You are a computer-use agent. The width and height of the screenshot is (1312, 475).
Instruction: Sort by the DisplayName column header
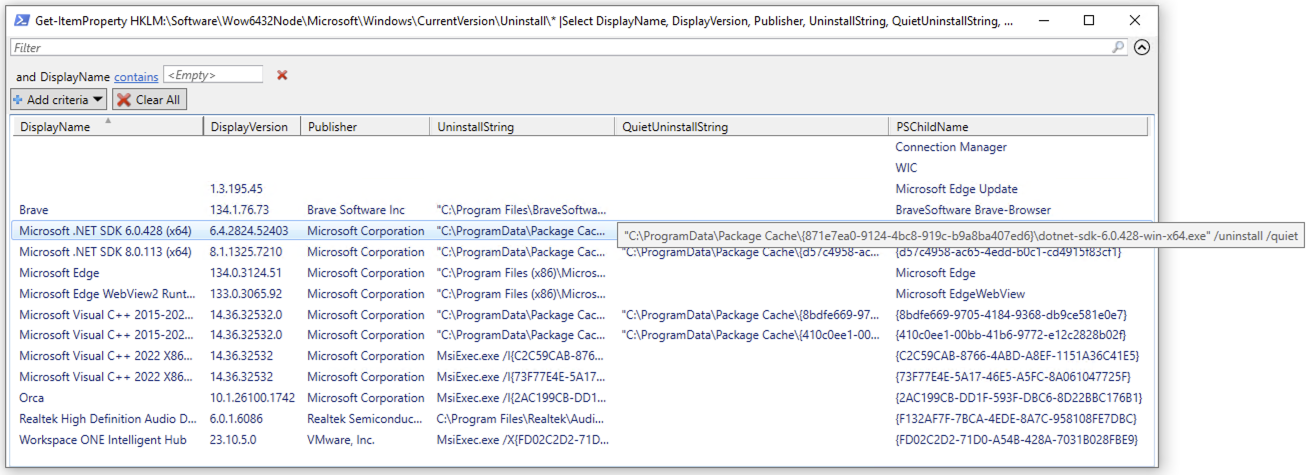(55, 127)
